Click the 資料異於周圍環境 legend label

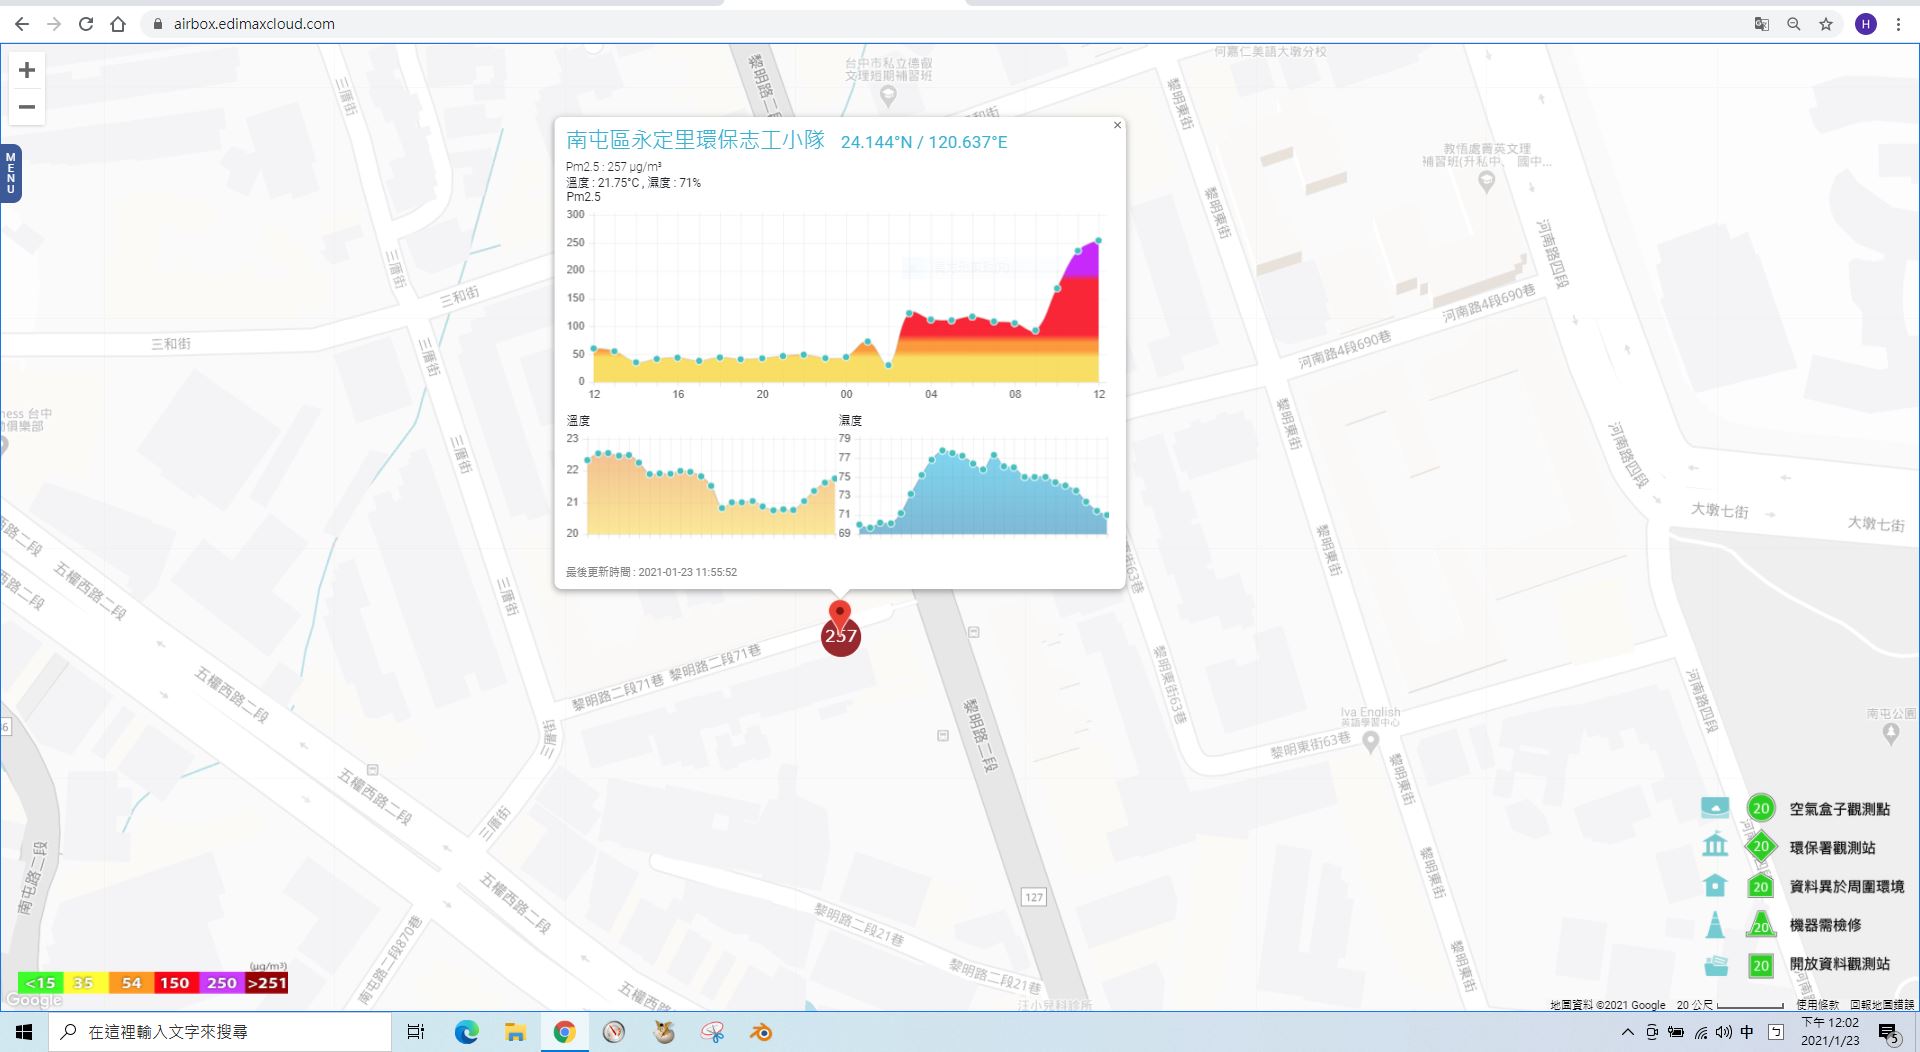coord(1846,886)
